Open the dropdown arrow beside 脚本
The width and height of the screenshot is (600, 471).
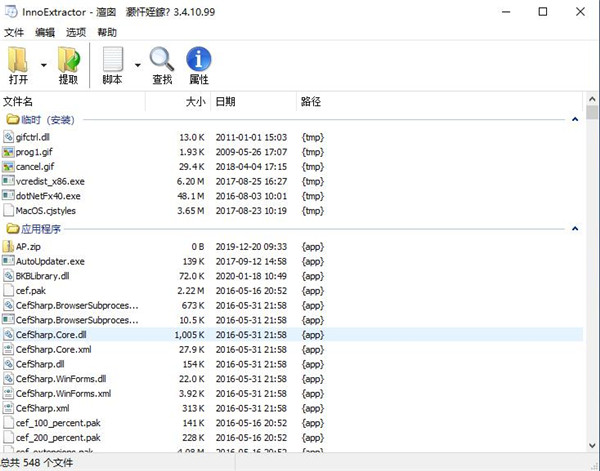pyautogui.click(x=137, y=66)
